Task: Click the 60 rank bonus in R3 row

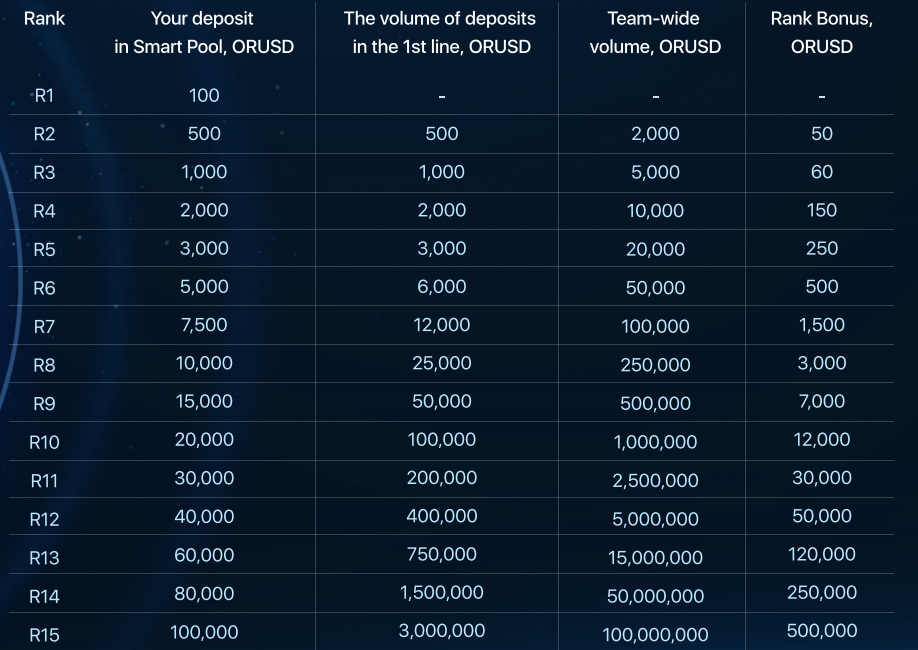Action: click(821, 172)
